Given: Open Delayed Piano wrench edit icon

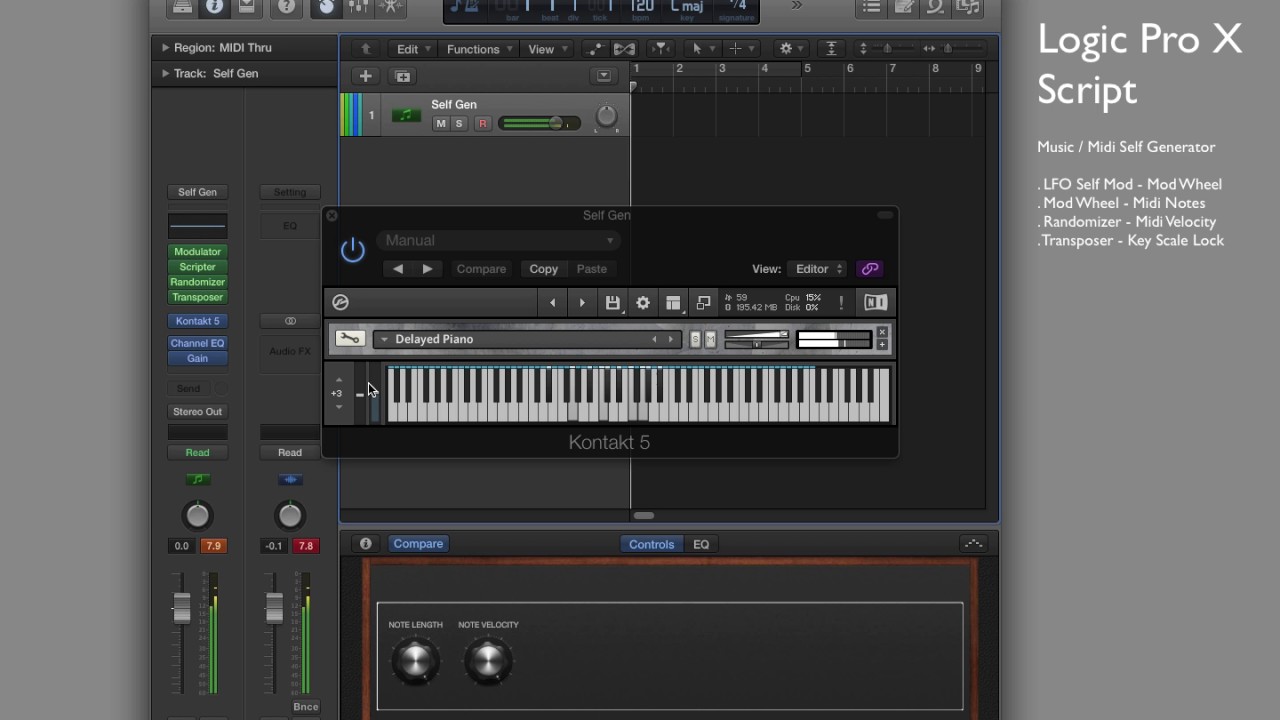Looking at the screenshot, I should click(x=349, y=339).
